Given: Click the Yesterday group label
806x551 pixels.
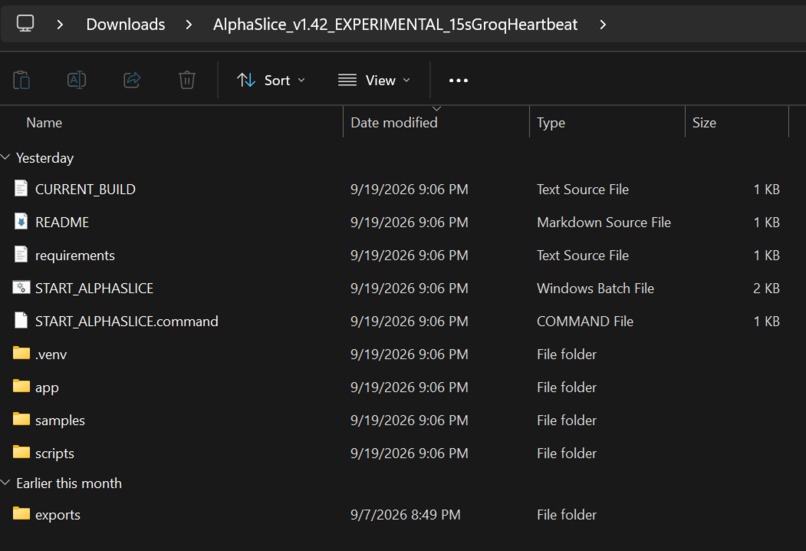Looking at the screenshot, I should (45, 158).
